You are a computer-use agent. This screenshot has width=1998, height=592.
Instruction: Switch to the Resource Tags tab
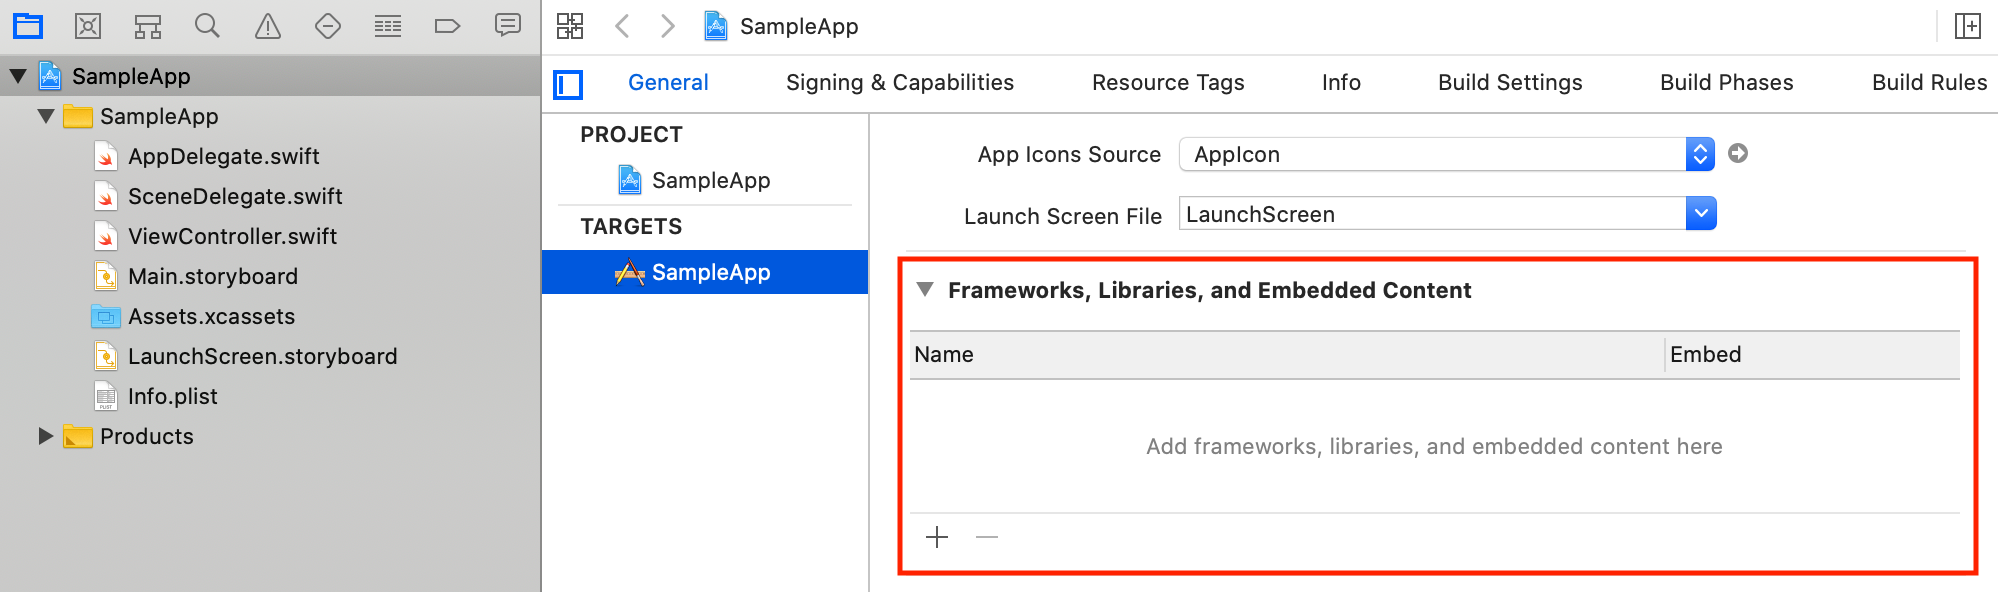[1168, 83]
